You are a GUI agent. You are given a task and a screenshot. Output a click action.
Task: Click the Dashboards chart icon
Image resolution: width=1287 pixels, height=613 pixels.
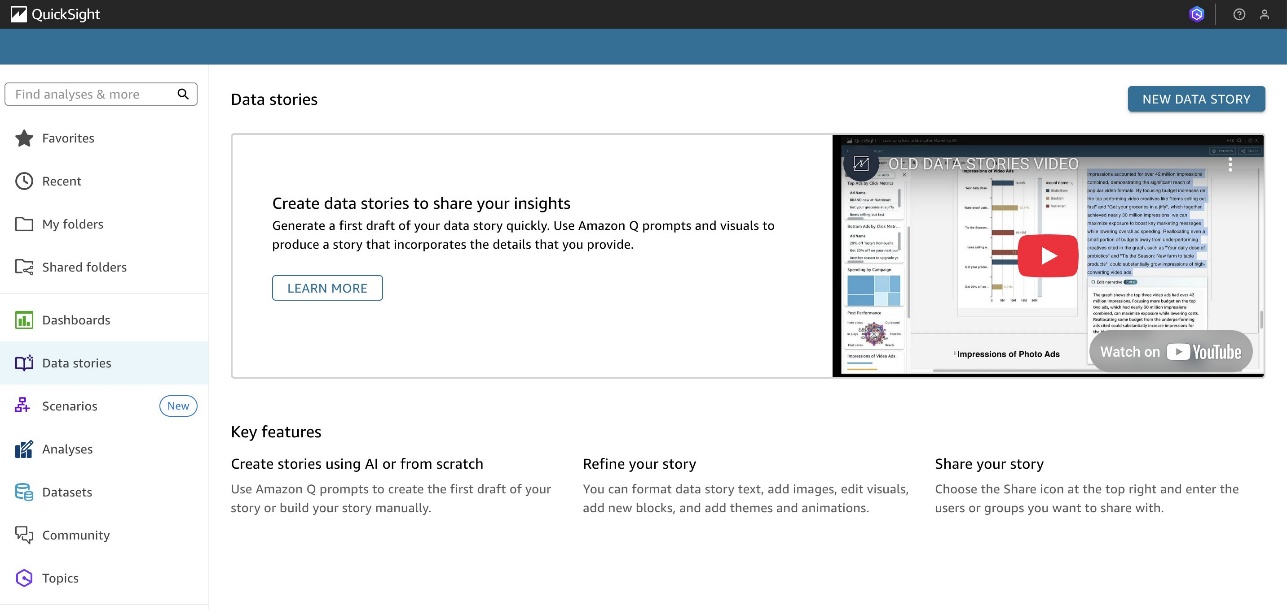click(x=24, y=320)
